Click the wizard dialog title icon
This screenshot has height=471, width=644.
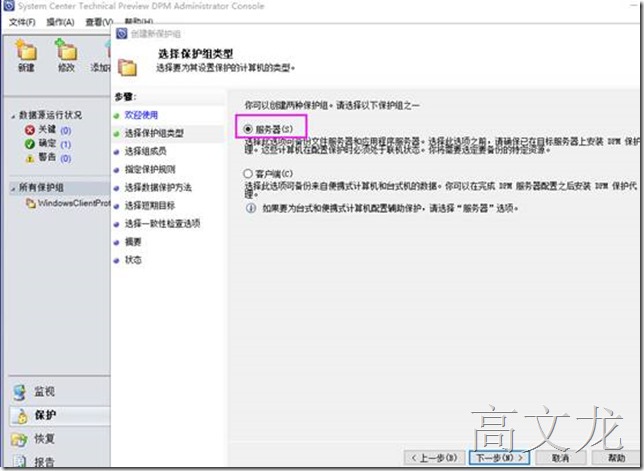122,33
